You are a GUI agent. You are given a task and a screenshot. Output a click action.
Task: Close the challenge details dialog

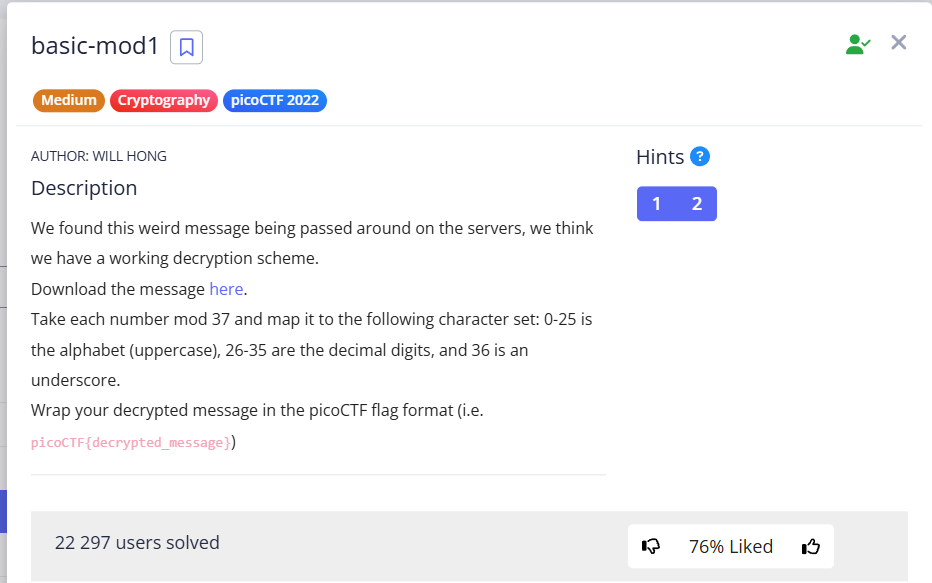(899, 42)
